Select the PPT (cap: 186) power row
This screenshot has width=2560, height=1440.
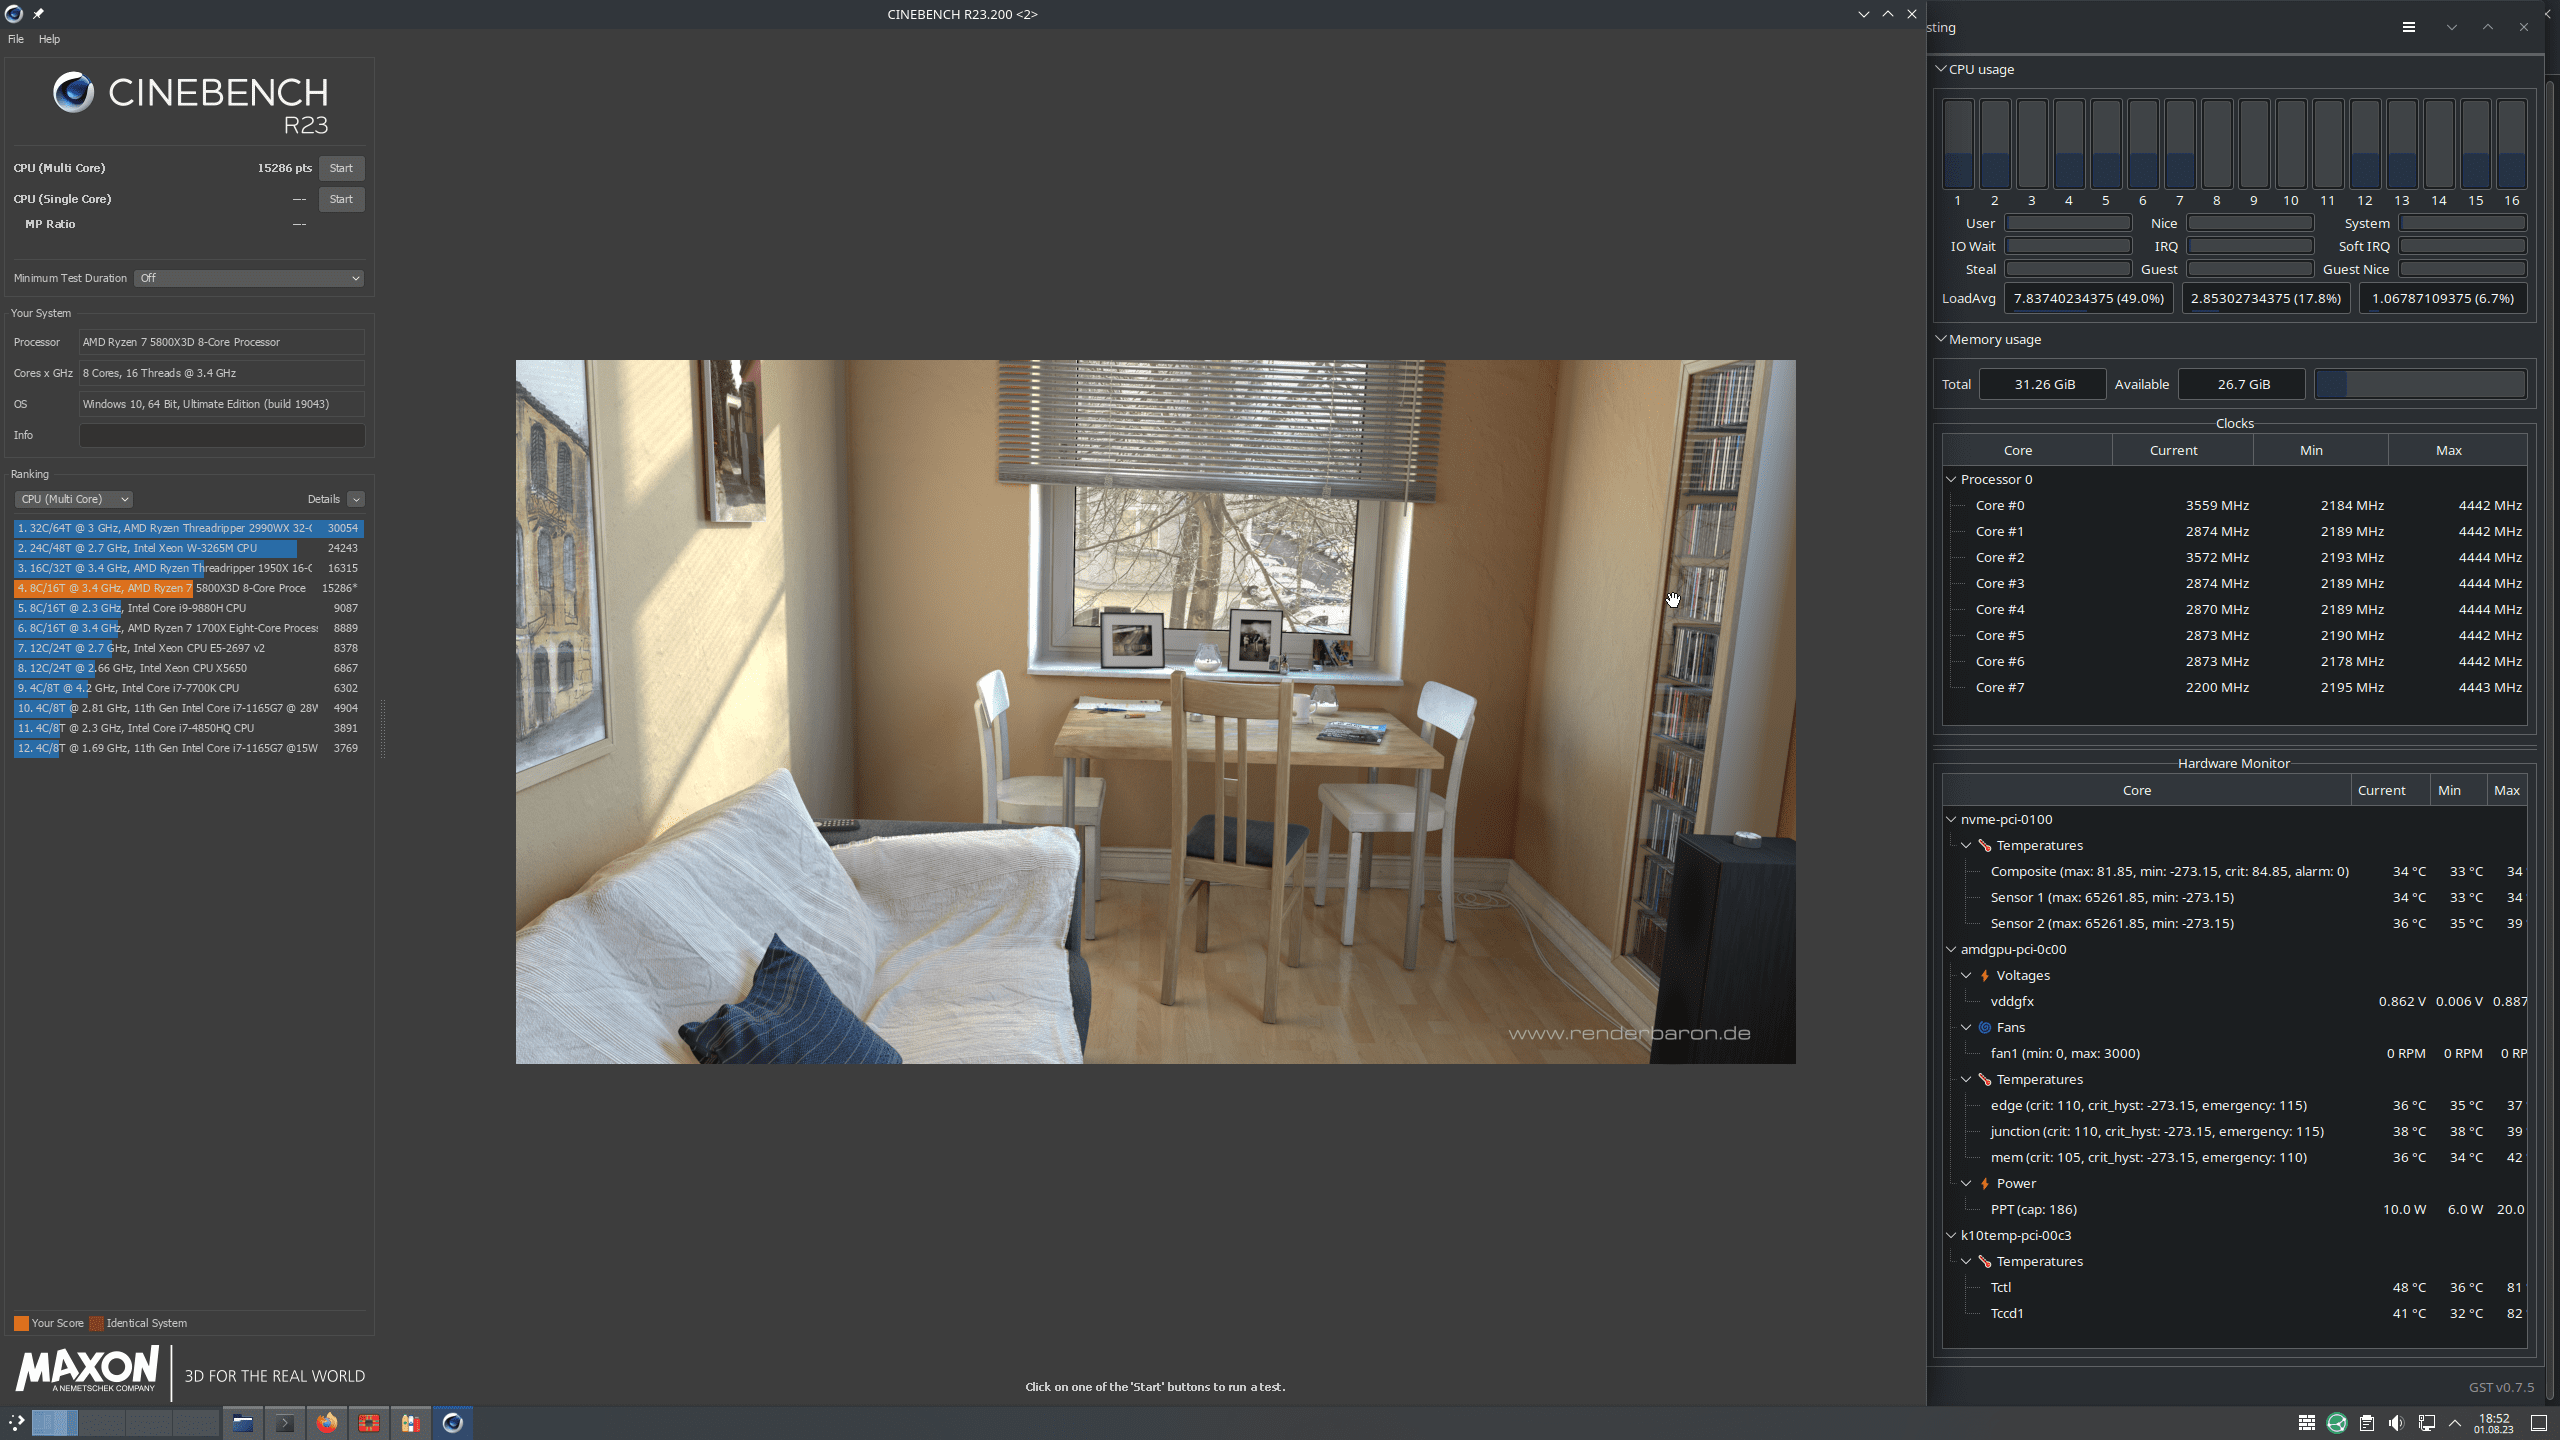pos(2235,1209)
